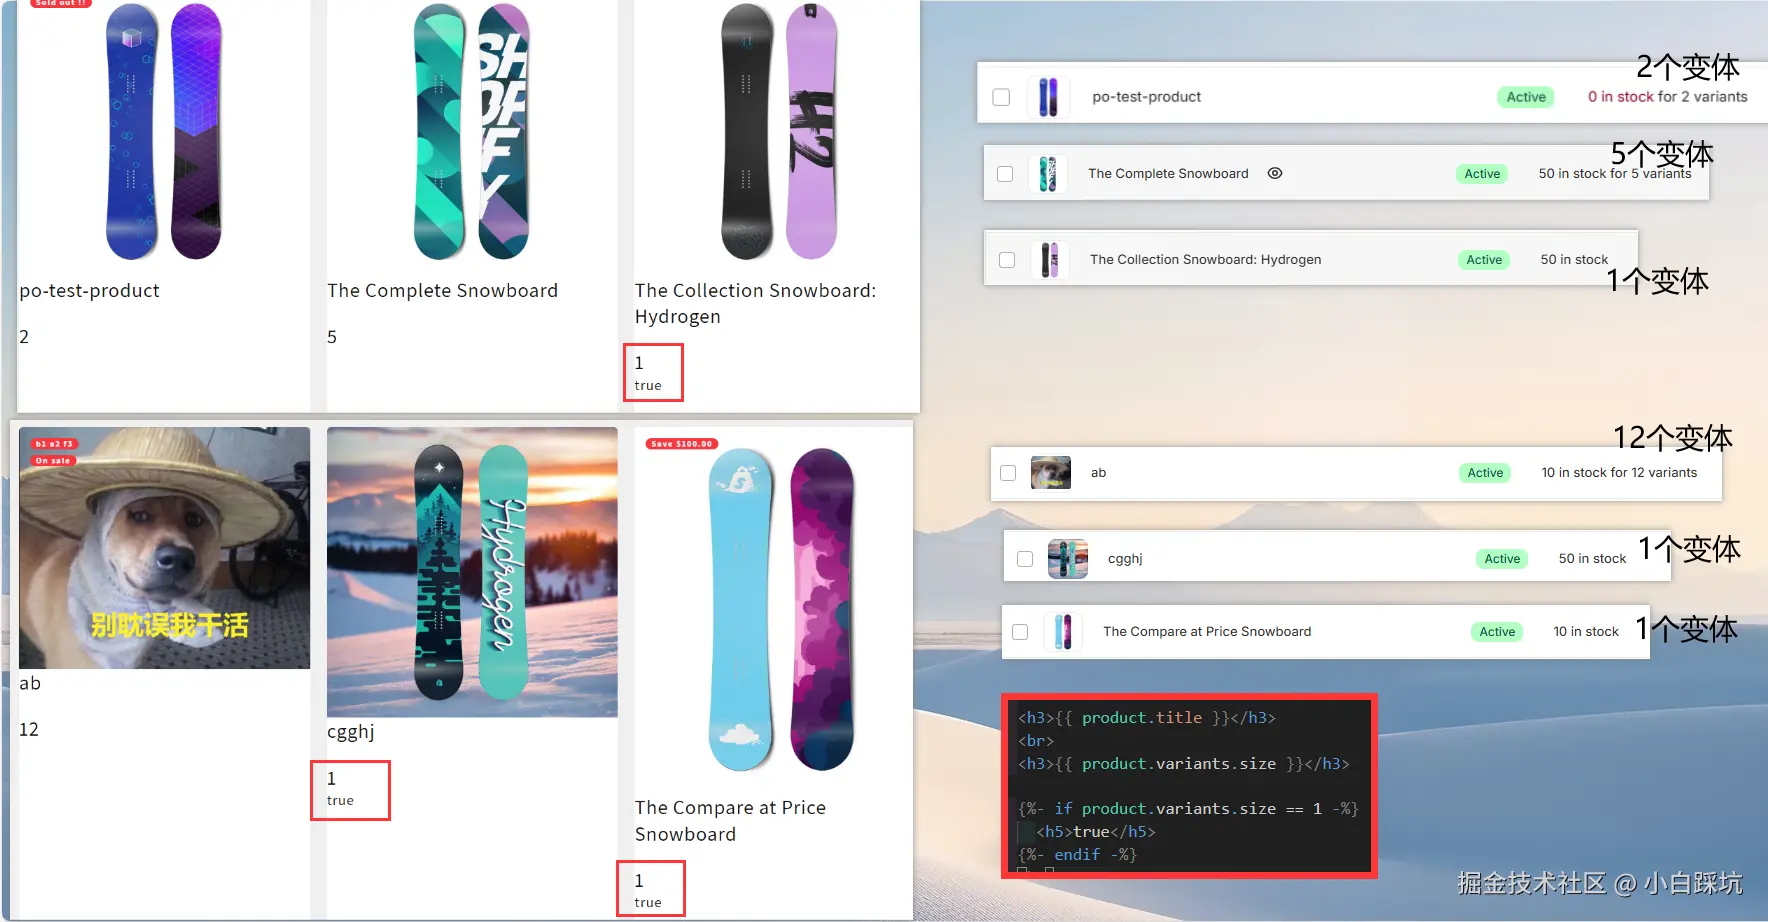Check the cgghj row checkbox

point(1025,559)
